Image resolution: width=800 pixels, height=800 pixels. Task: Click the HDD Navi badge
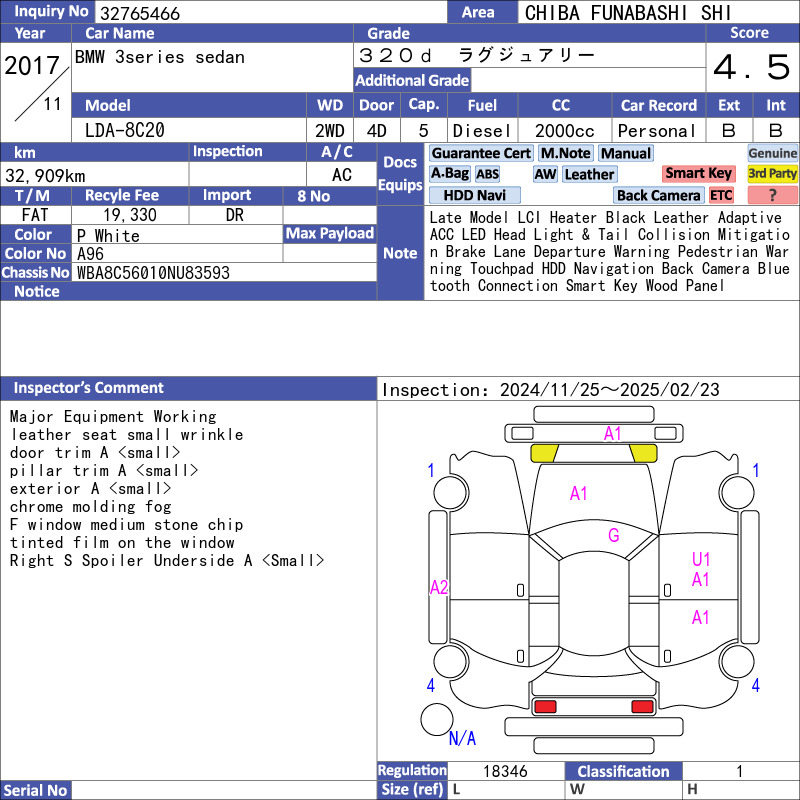click(474, 196)
